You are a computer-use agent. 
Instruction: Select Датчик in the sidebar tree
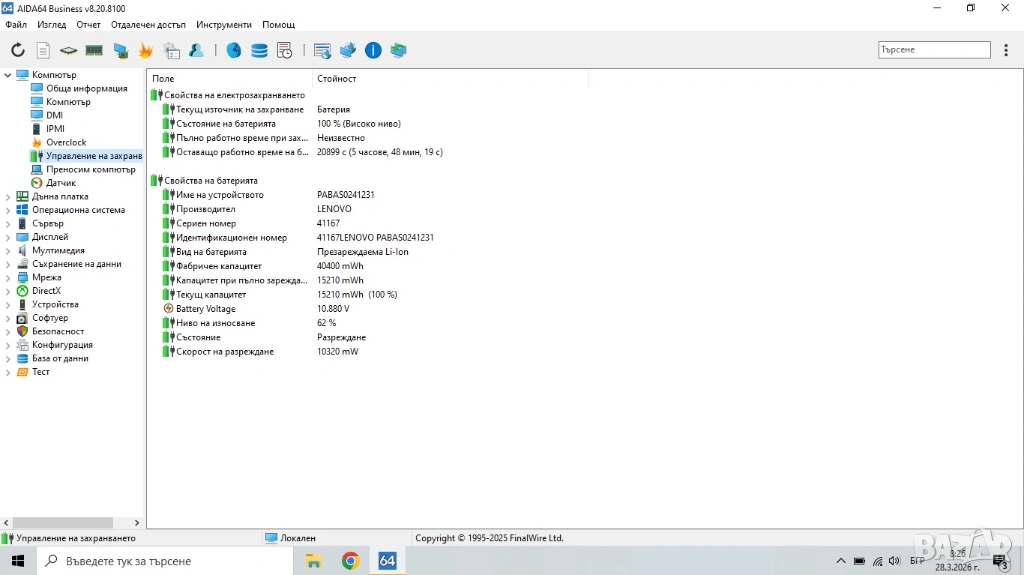(60, 183)
